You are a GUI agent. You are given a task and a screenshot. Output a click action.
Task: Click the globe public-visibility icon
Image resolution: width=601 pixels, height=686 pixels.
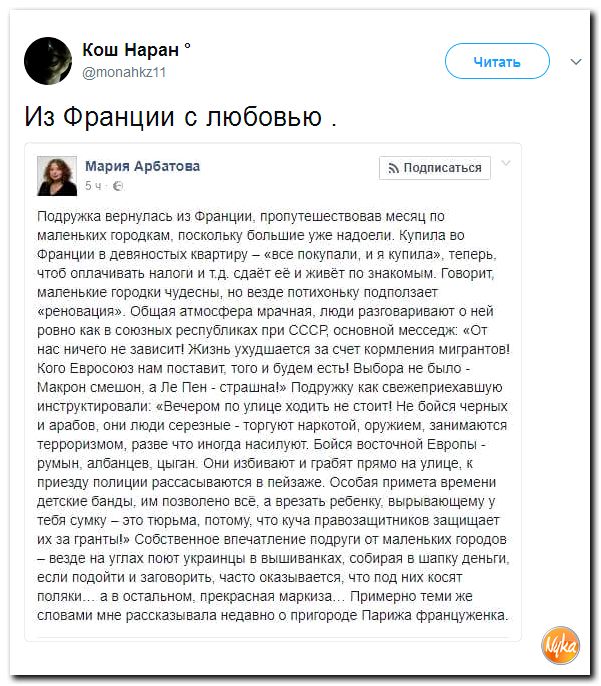(x=118, y=186)
